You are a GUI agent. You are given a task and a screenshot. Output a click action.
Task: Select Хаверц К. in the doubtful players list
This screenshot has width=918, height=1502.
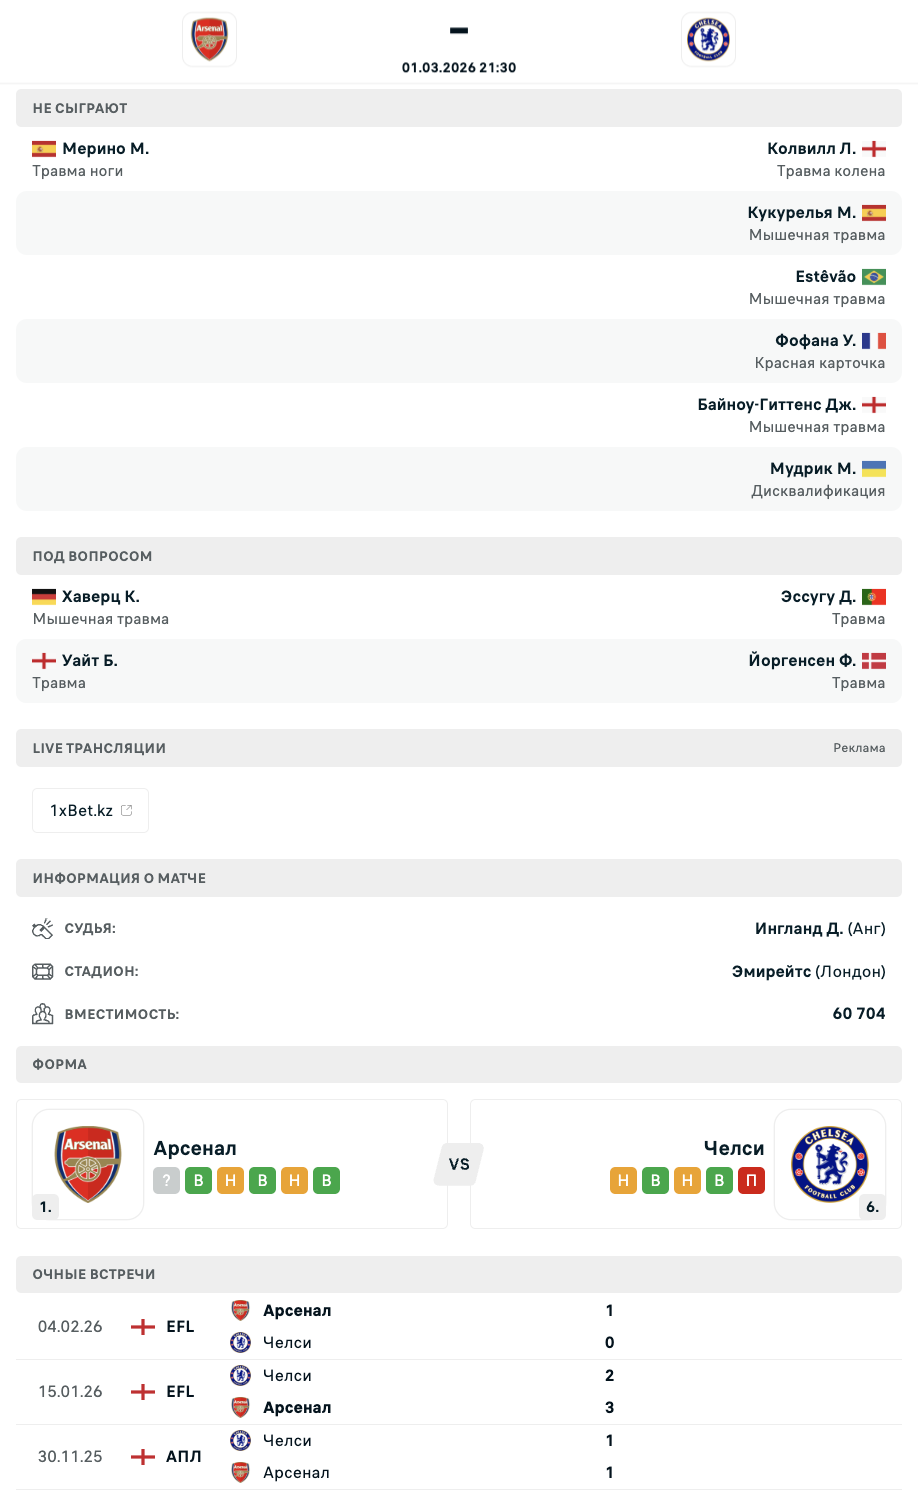(x=100, y=597)
